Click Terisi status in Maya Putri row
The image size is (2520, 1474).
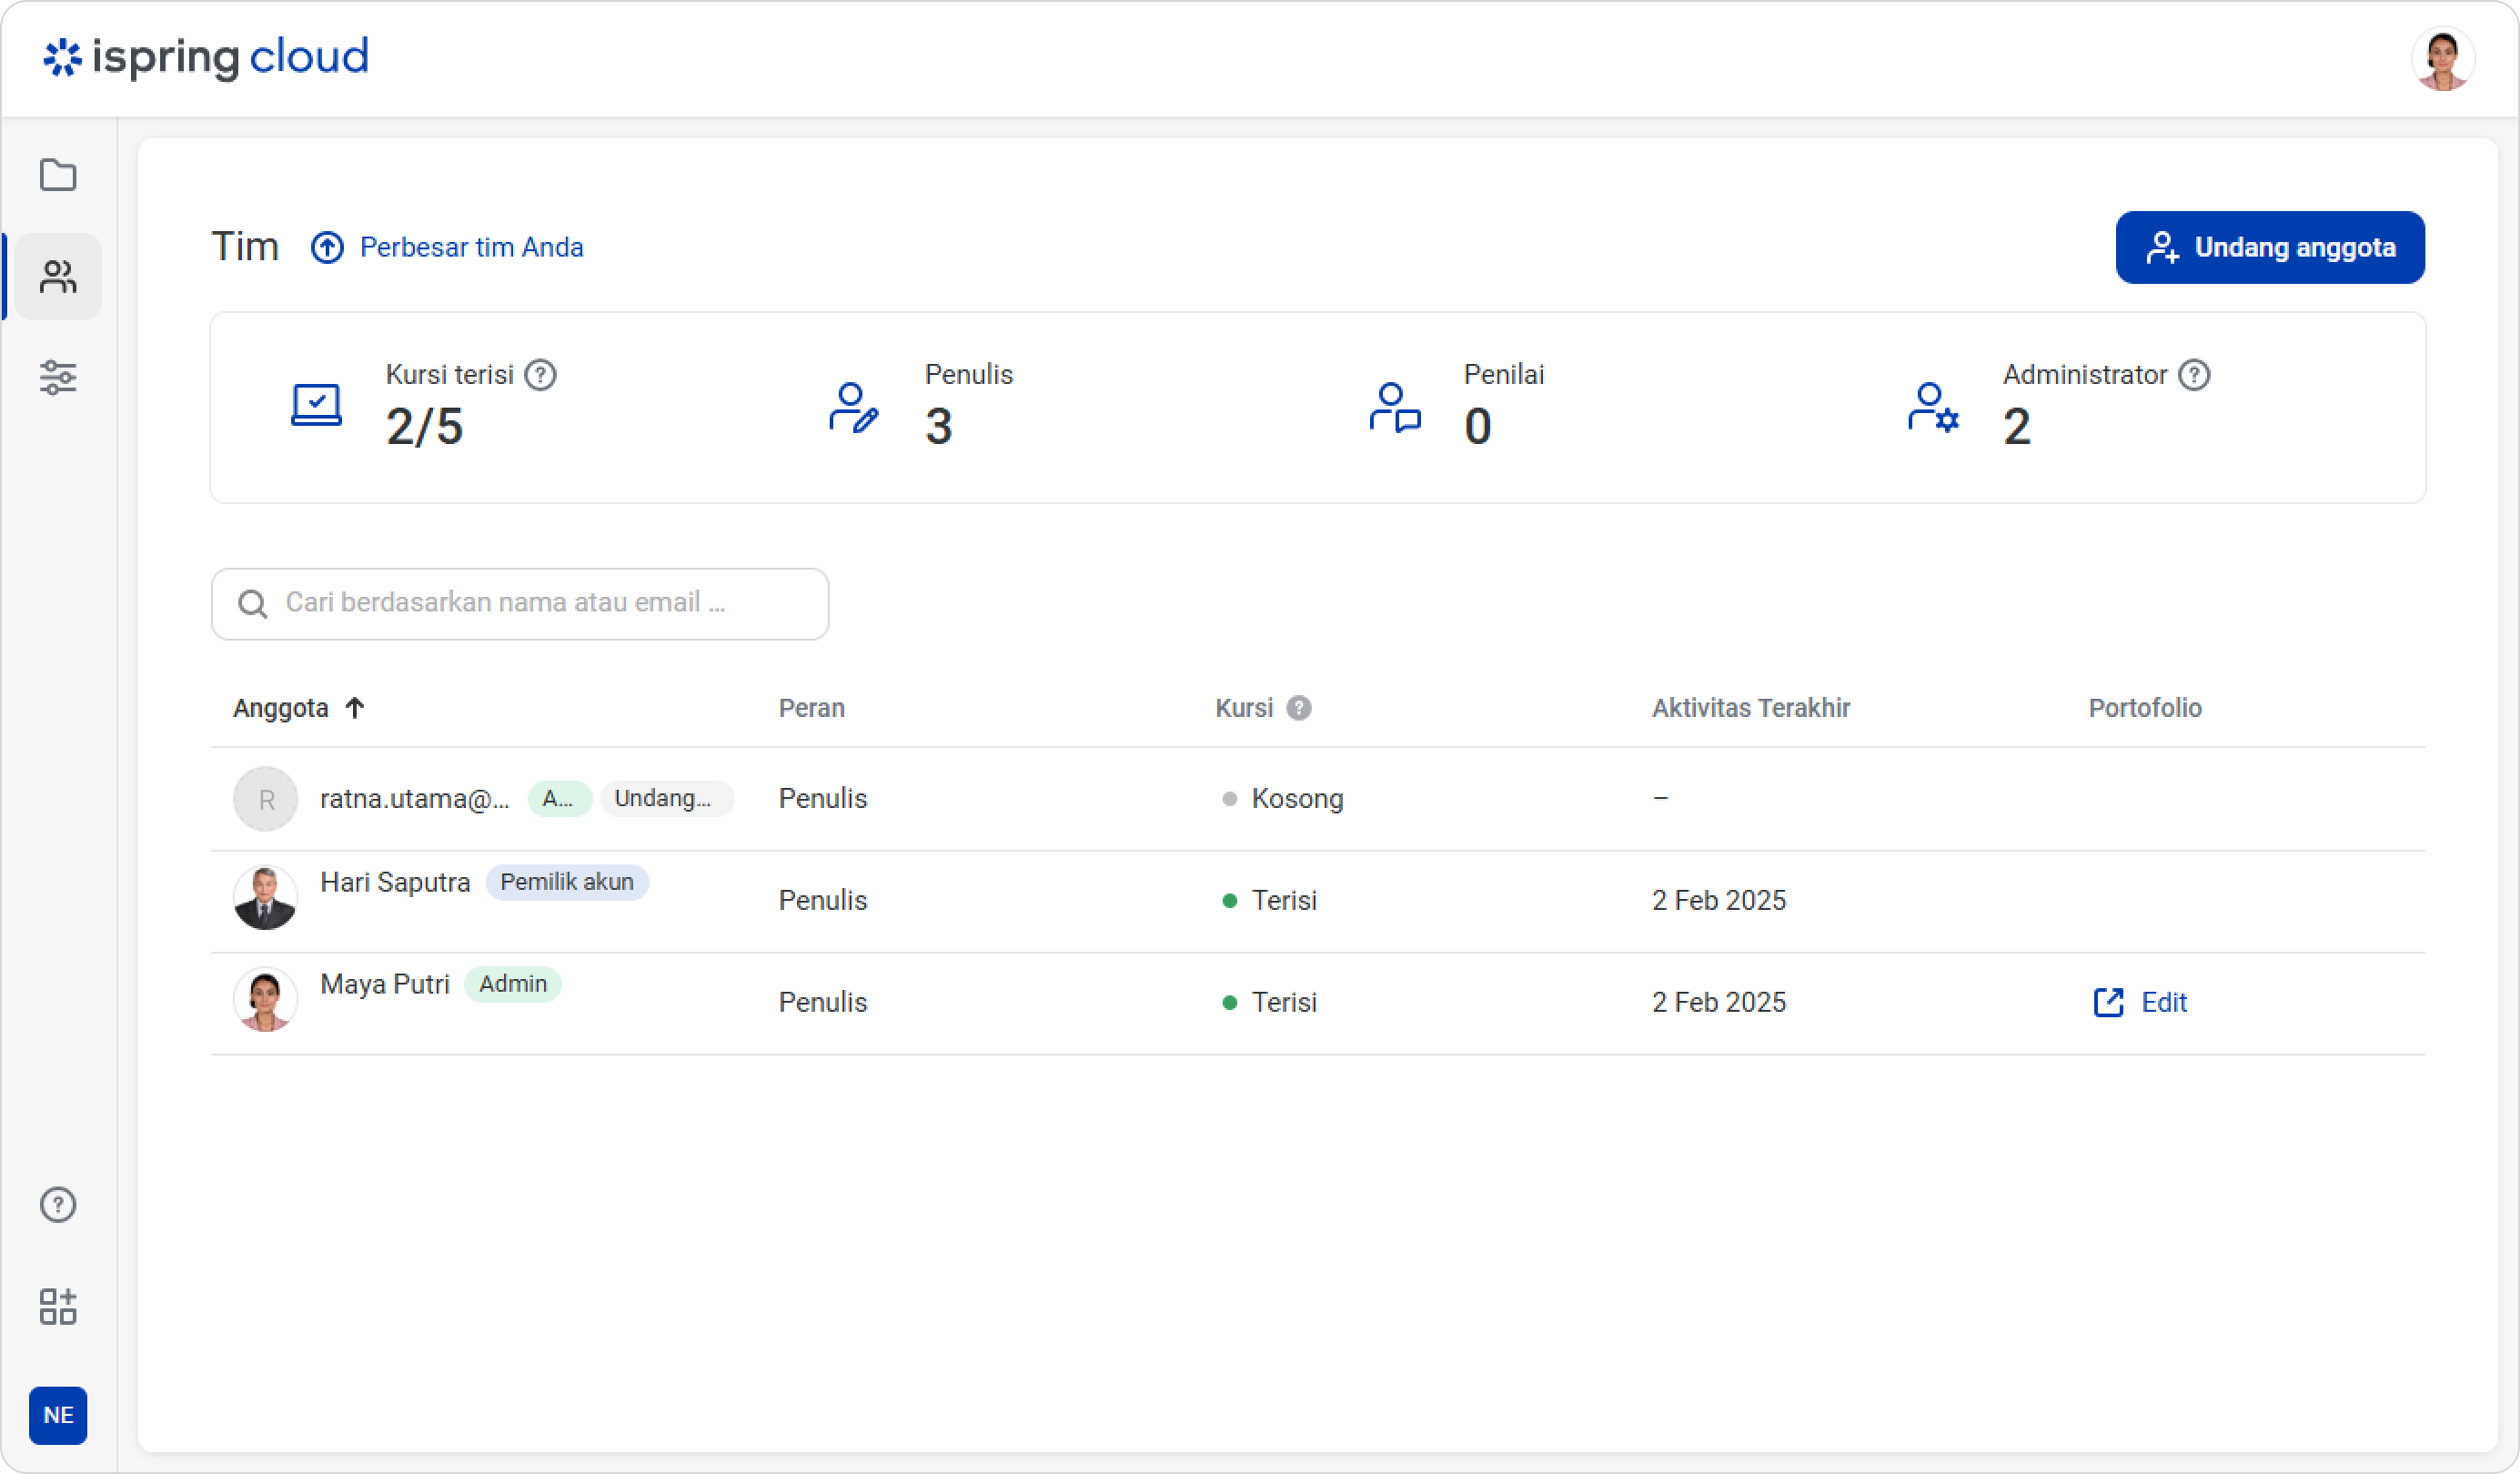[1284, 1002]
